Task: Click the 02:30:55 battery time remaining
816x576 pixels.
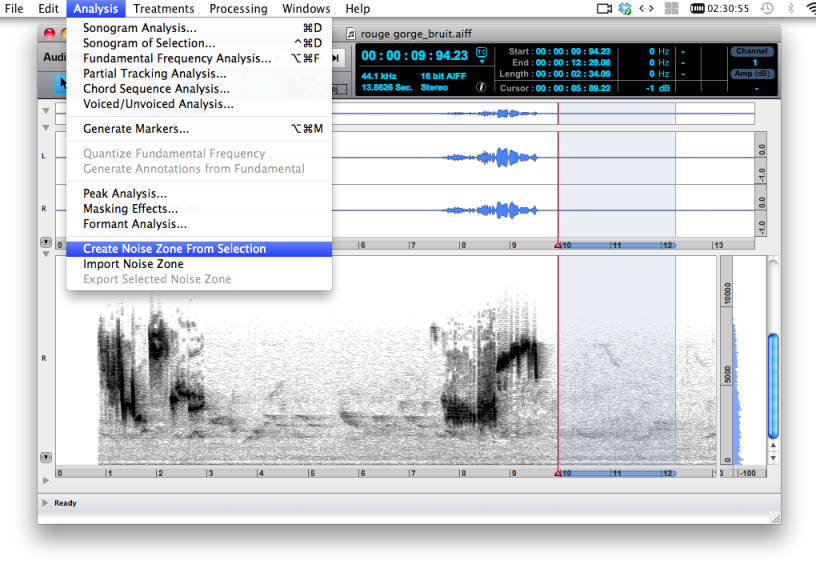Action: point(728,8)
